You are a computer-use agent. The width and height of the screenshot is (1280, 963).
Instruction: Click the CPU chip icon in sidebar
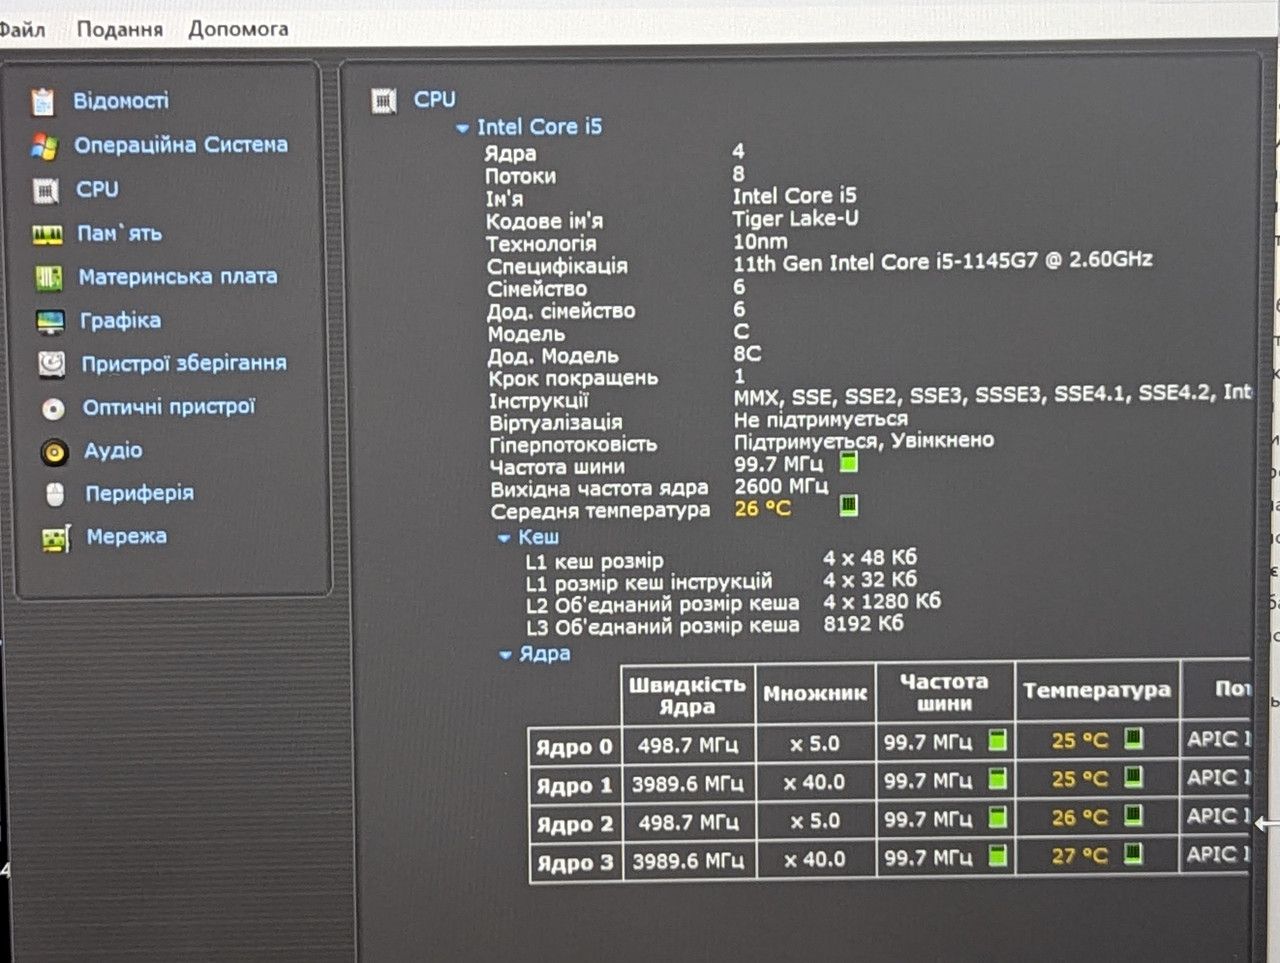tap(46, 190)
